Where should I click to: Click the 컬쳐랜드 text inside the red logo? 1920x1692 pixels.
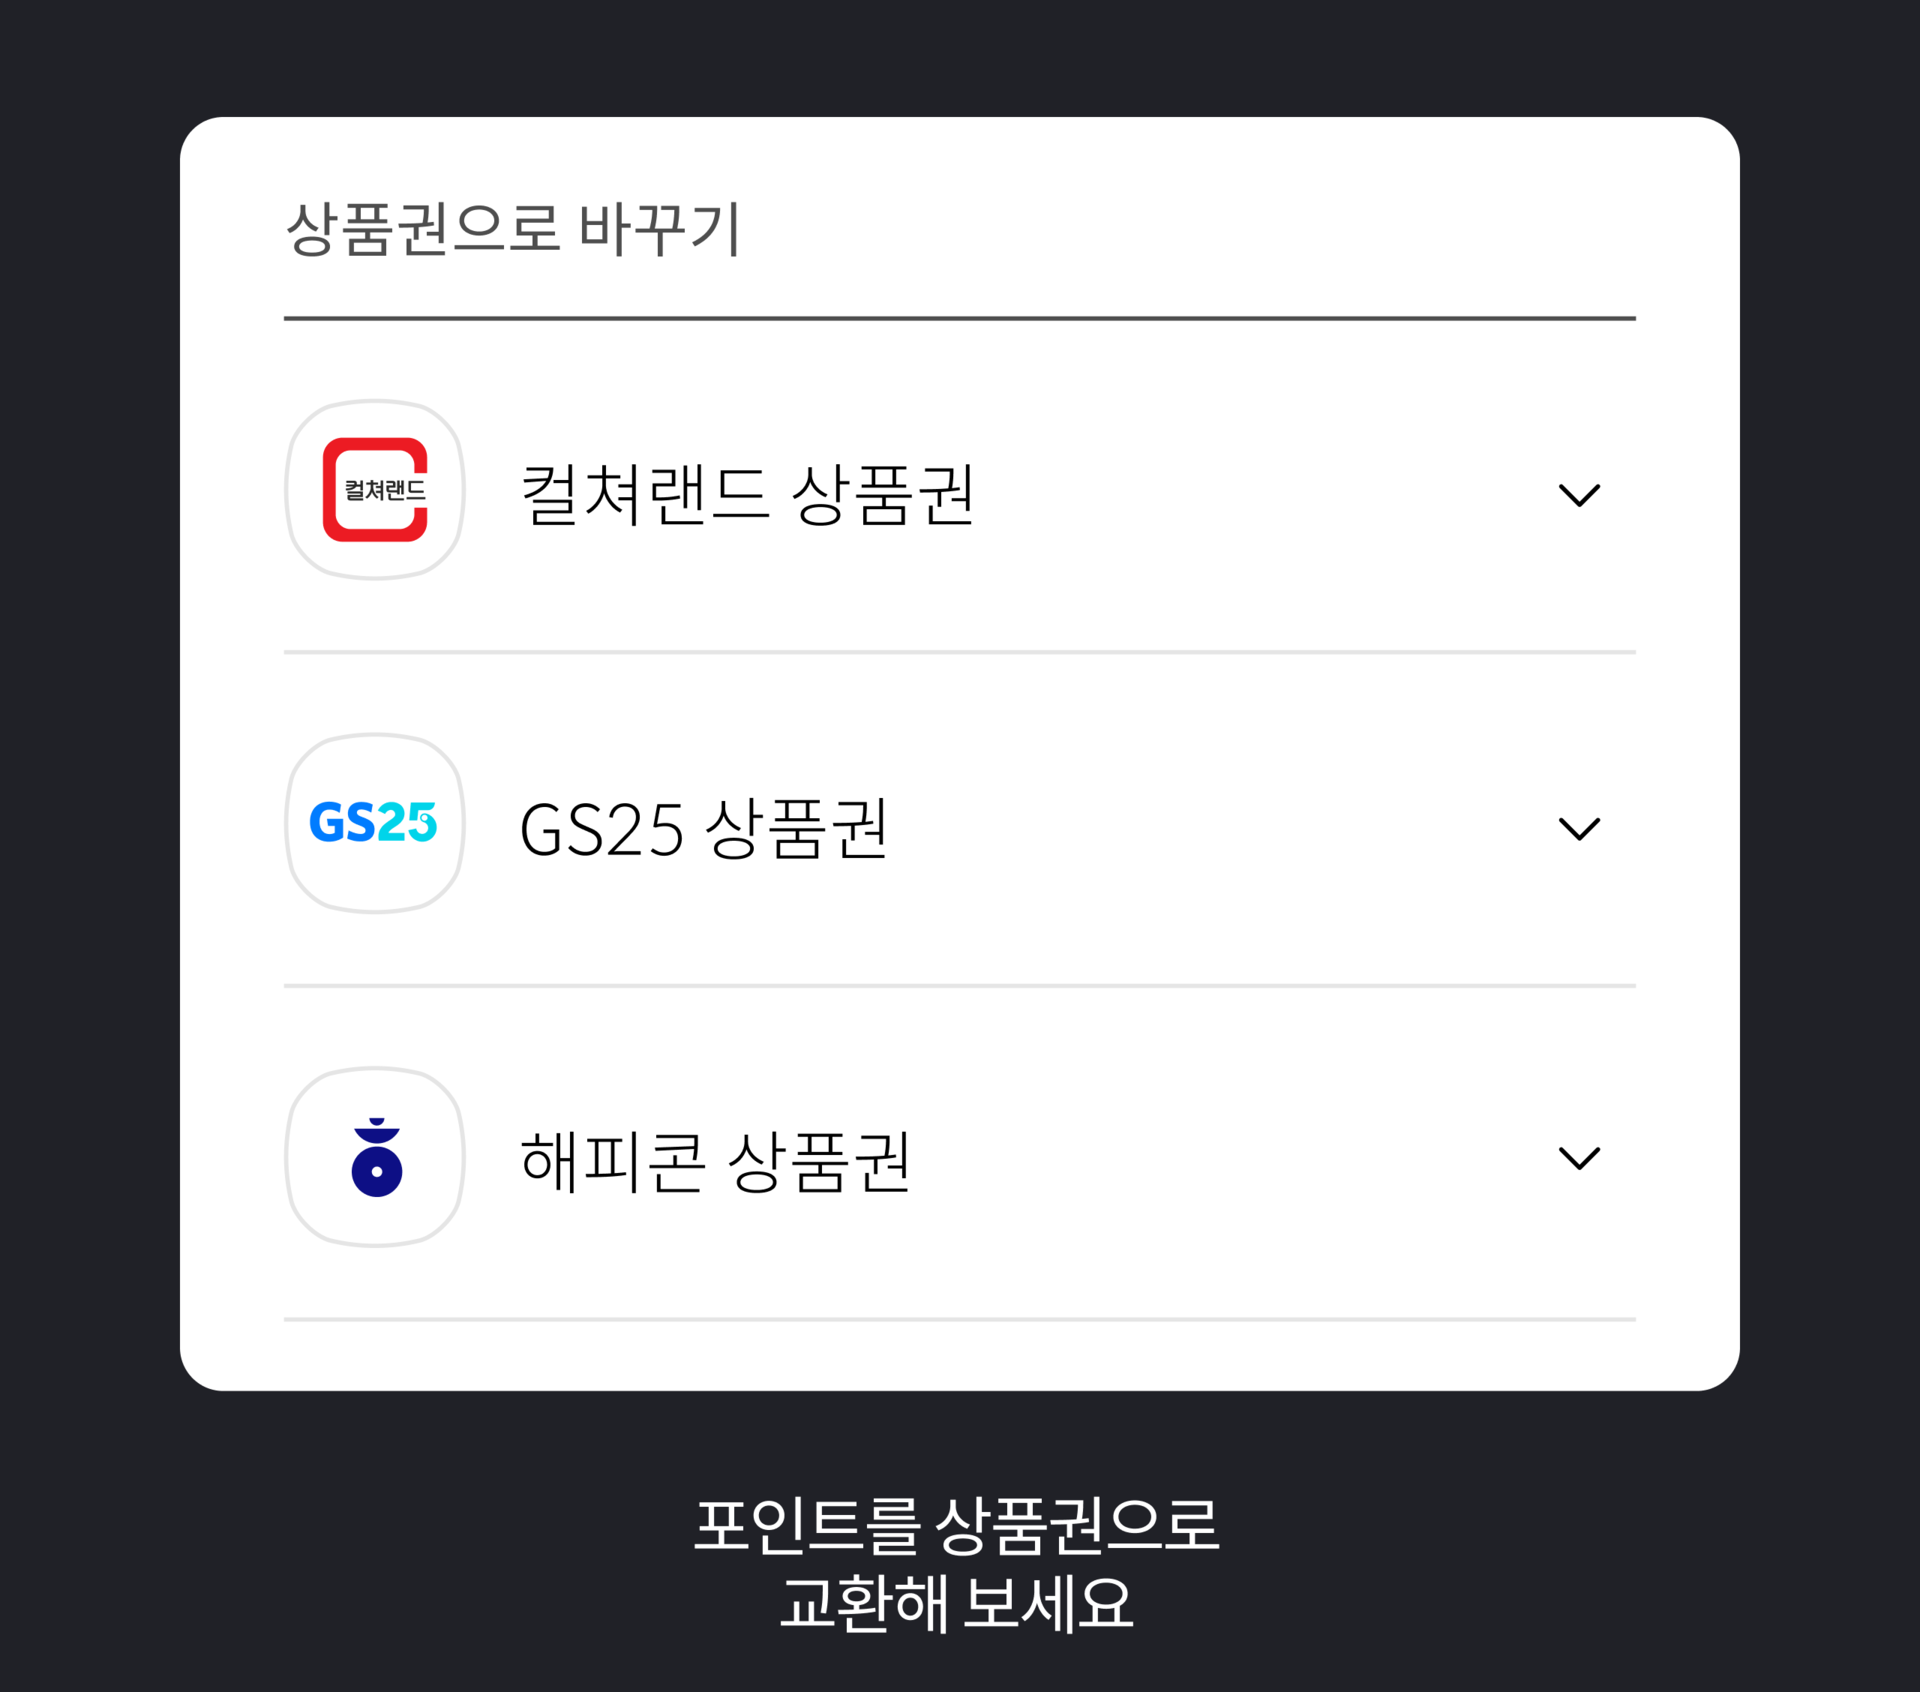pos(385,490)
